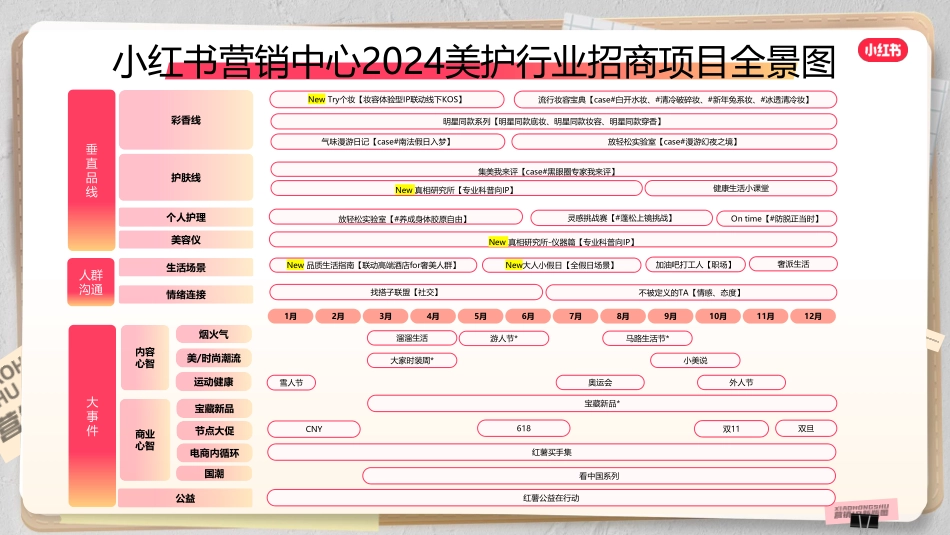Click the 生活场景 label

pos(186,267)
